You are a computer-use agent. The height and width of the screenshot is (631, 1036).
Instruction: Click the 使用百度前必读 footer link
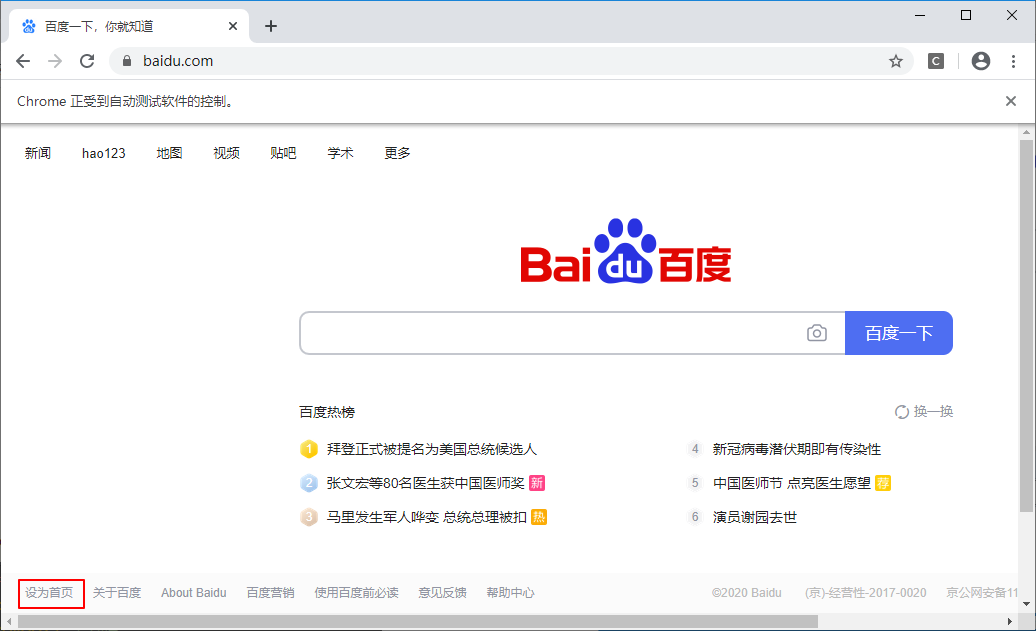[x=356, y=593]
